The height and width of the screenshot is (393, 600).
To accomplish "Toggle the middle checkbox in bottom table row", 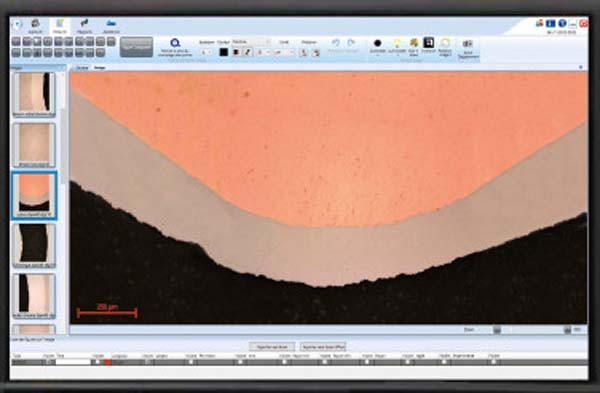I will click(x=284, y=362).
